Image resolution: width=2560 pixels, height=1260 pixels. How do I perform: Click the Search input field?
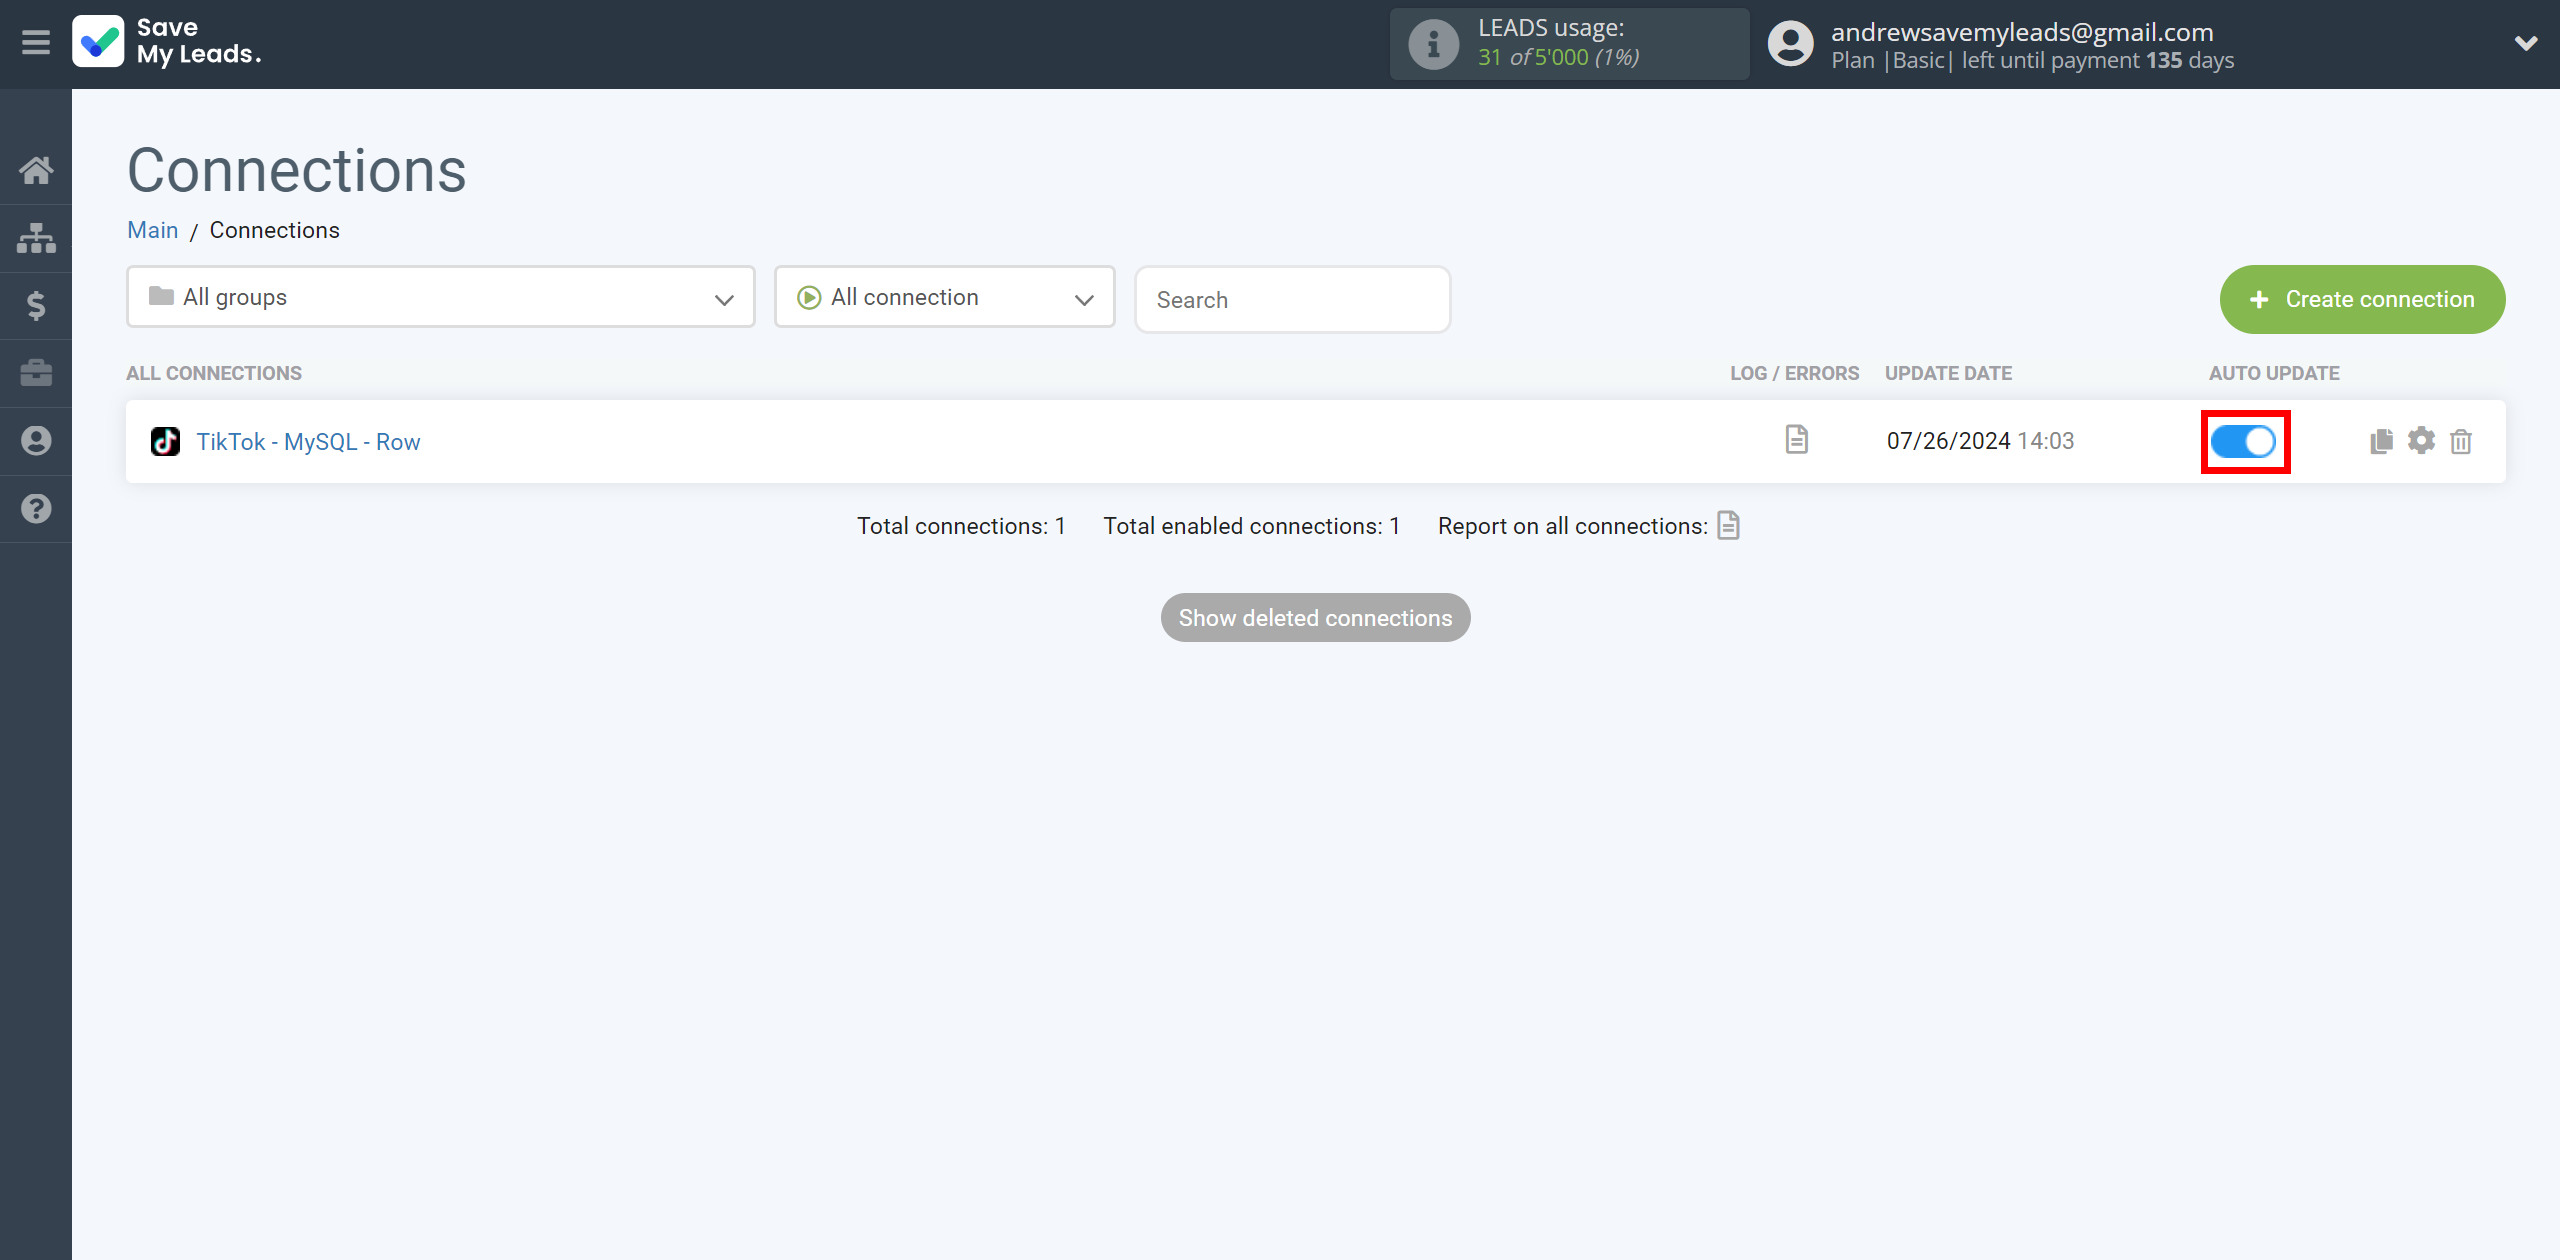[x=1291, y=299]
